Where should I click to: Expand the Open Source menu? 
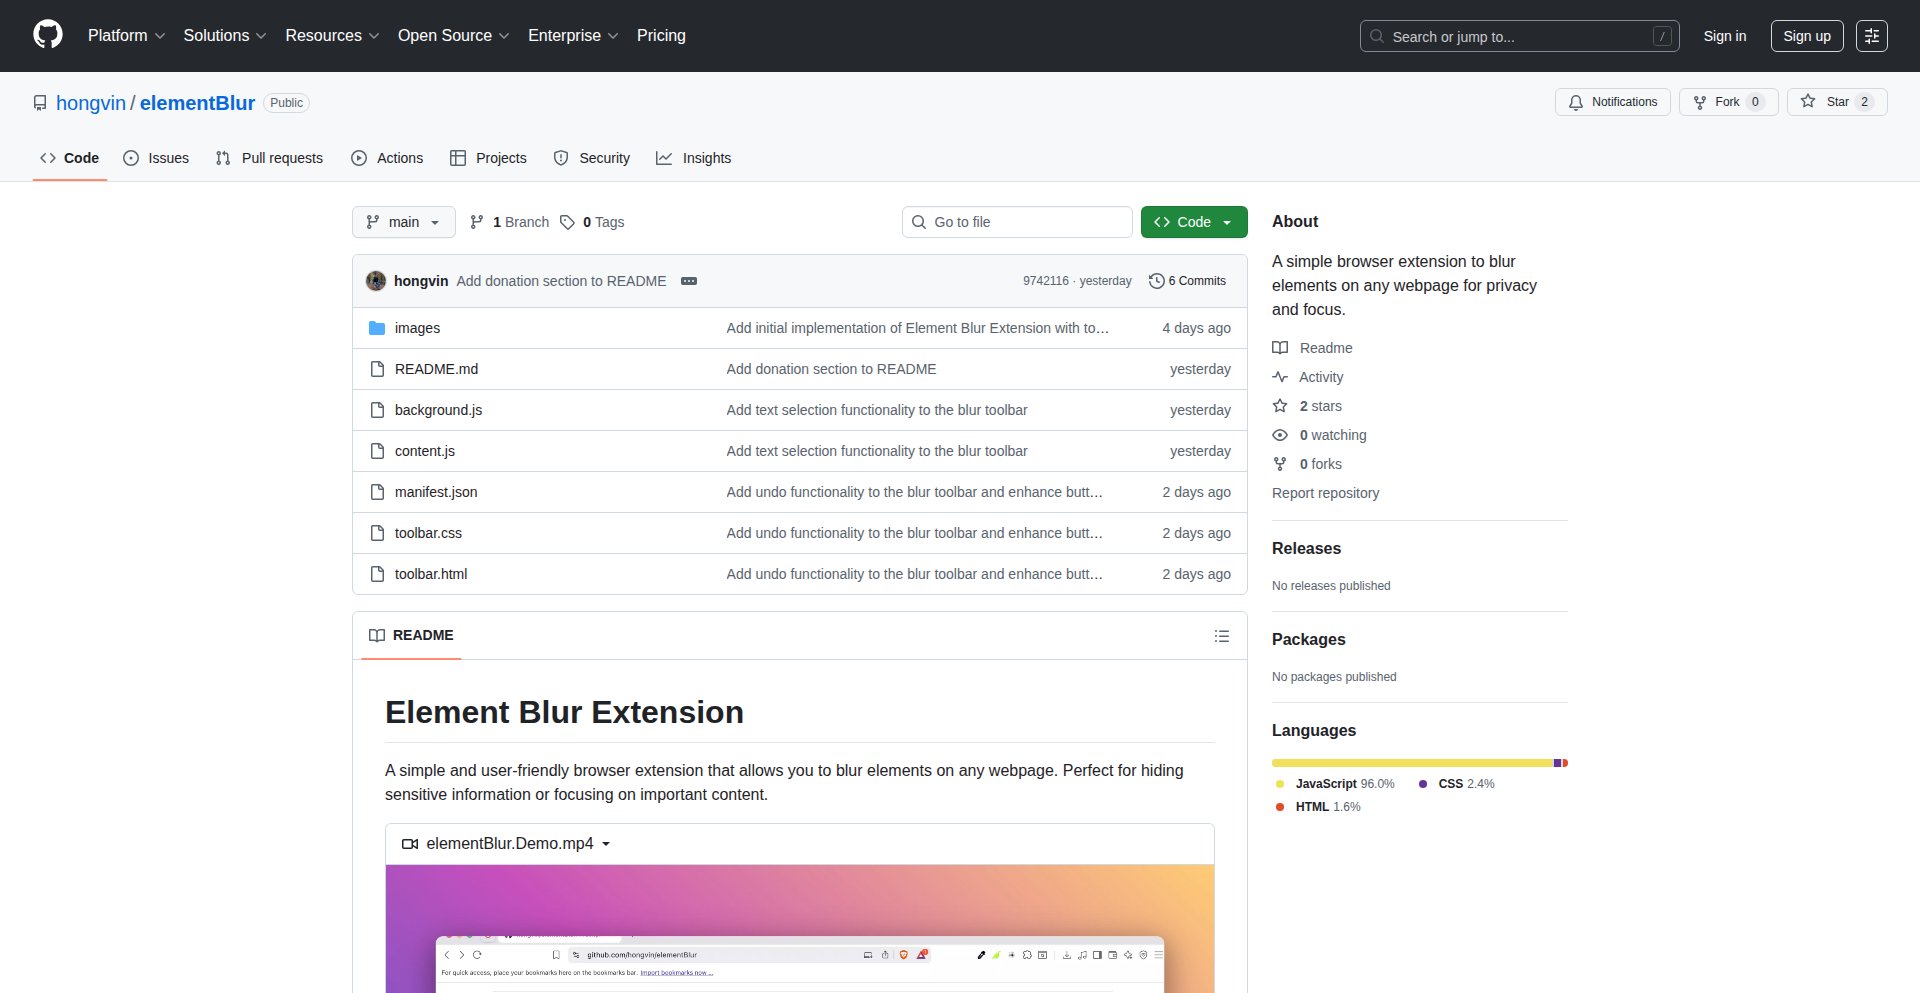(x=453, y=35)
